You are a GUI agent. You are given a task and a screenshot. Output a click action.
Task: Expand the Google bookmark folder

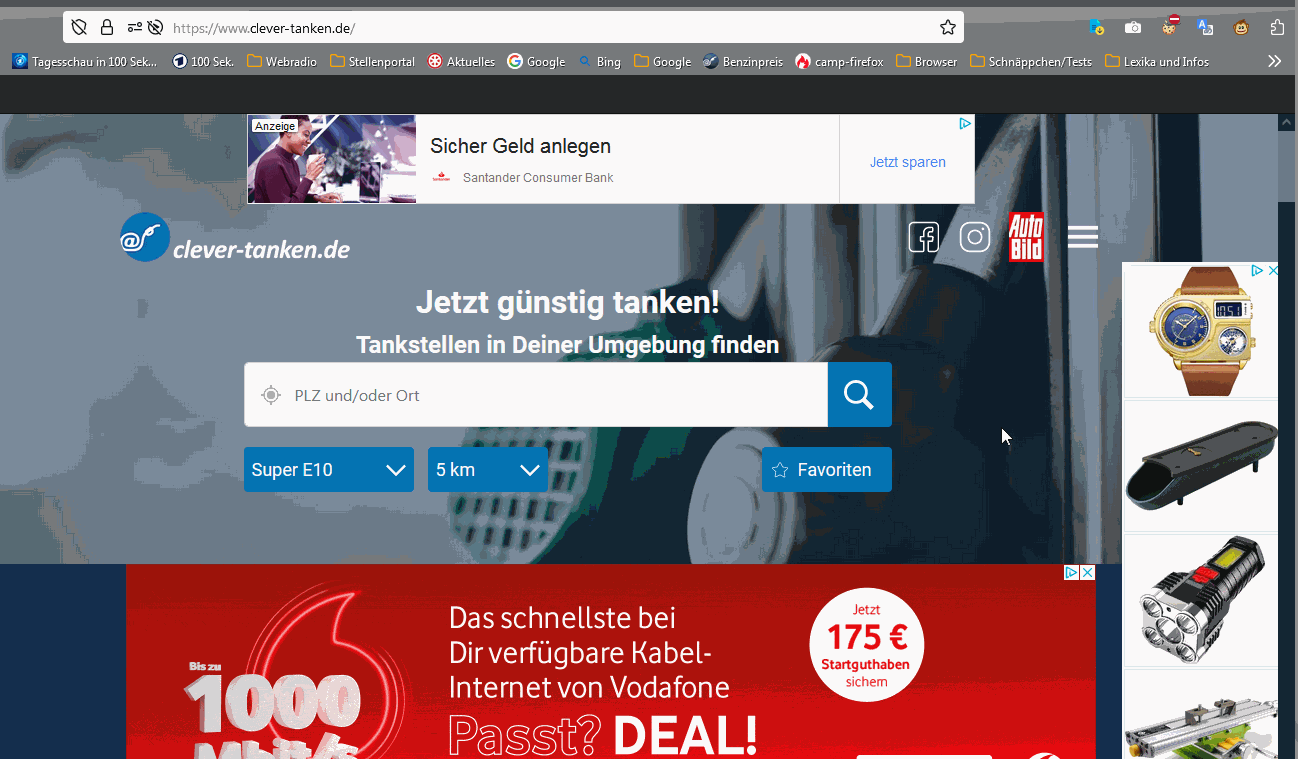point(662,62)
